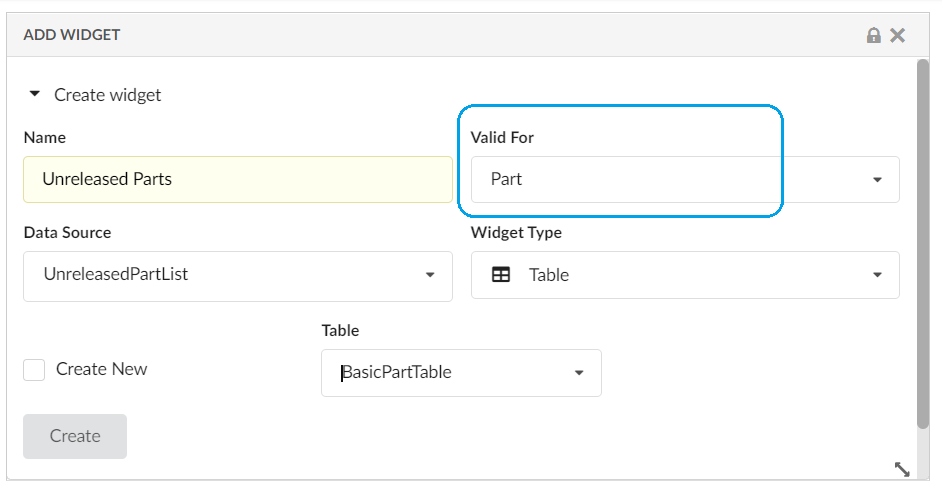Image resolution: width=942 pixels, height=499 pixels.
Task: Click the table grid icon in Widget Type
Action: 502,275
